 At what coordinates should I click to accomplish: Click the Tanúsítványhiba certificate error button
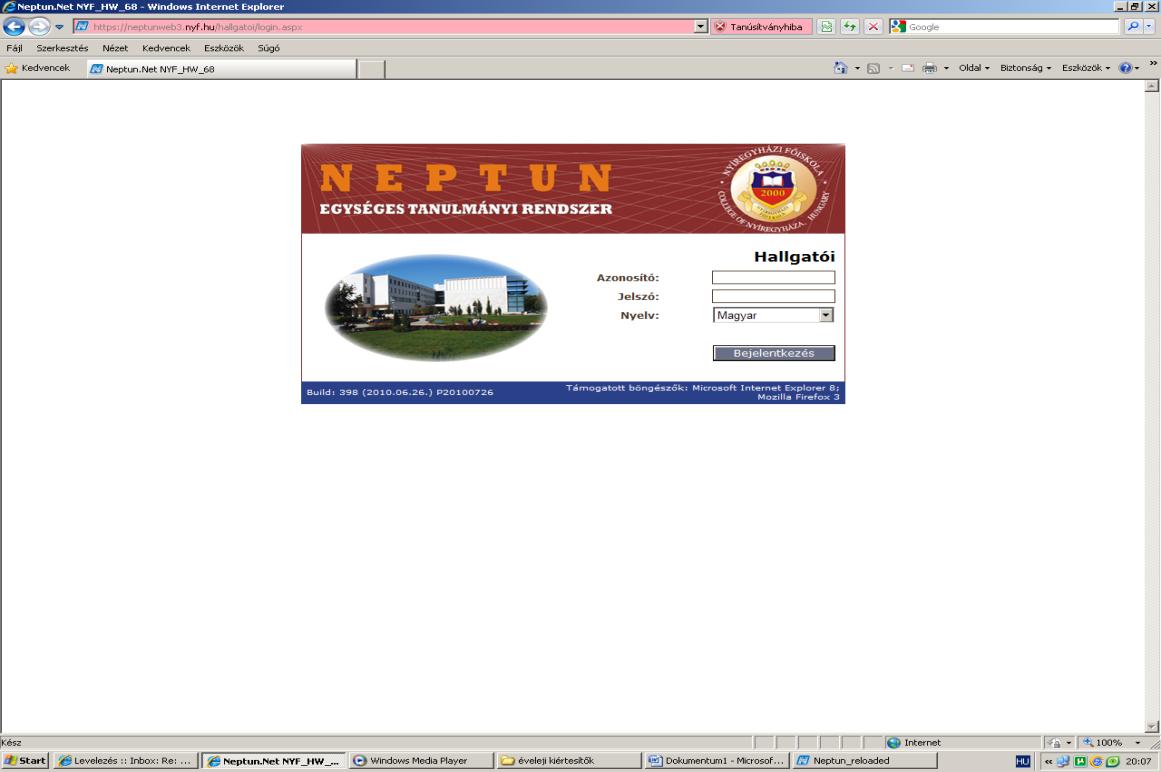pos(760,27)
